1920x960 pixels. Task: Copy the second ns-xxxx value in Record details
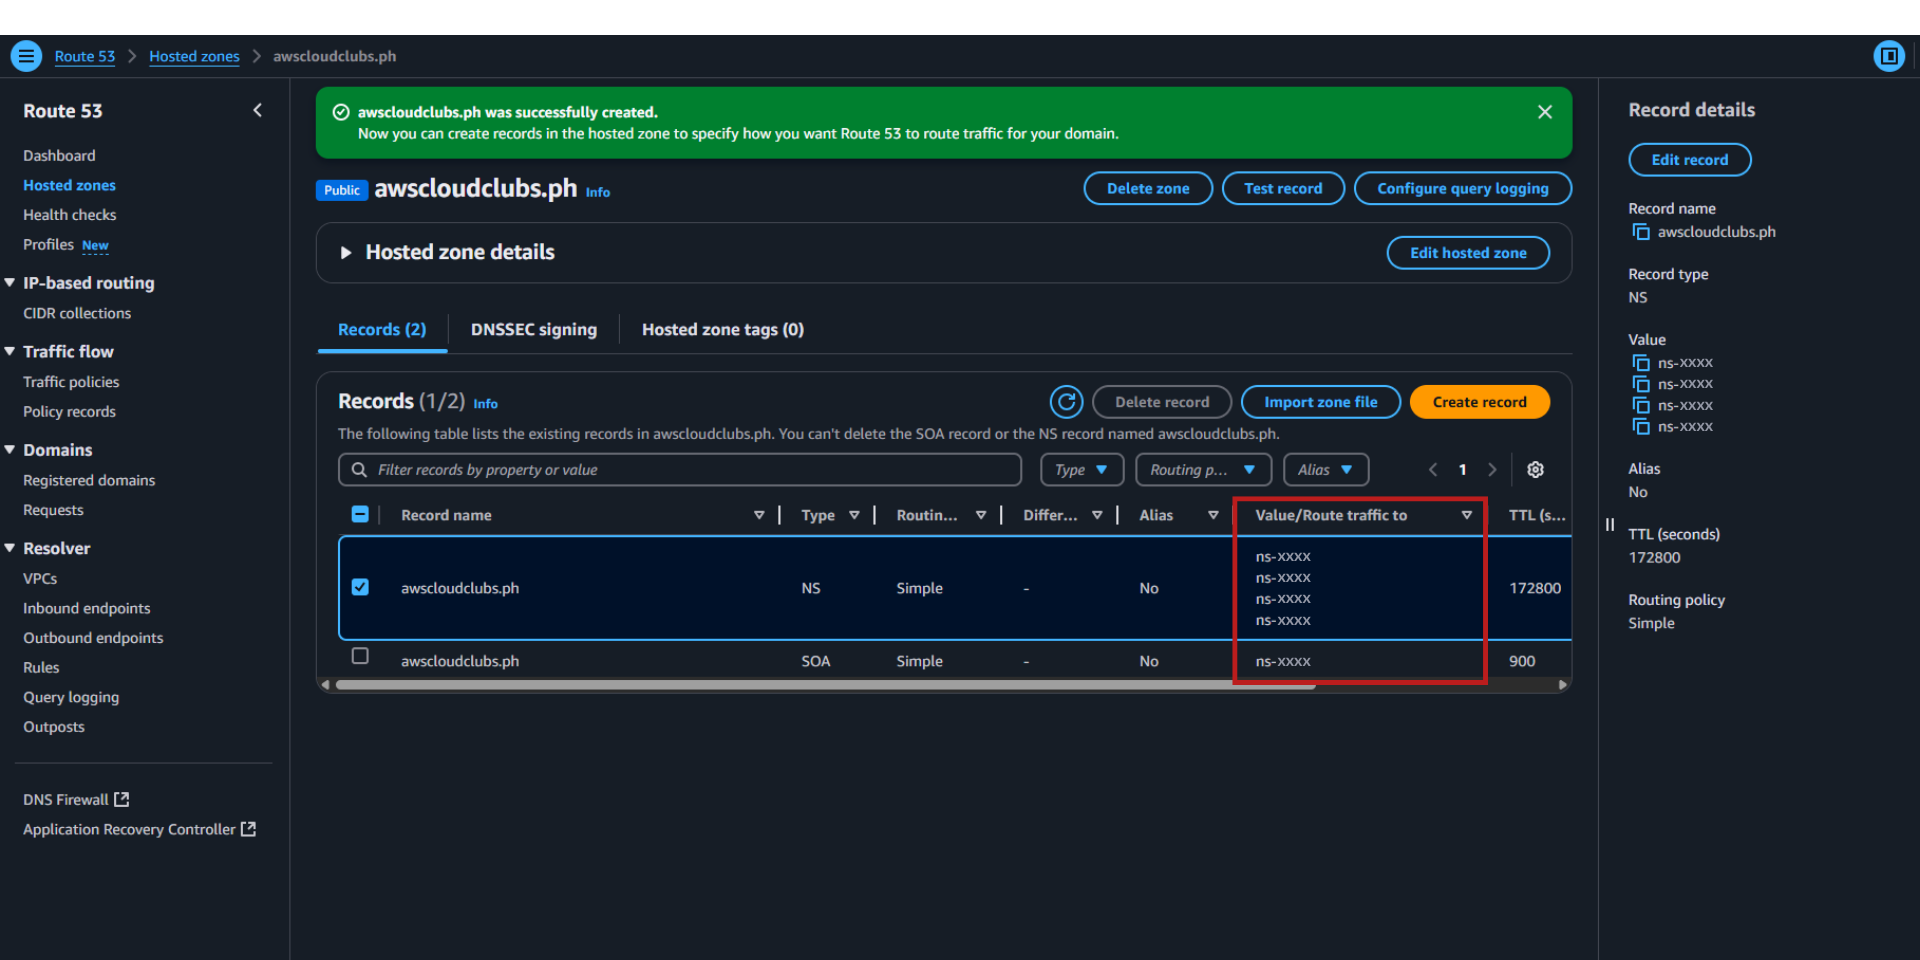click(x=1641, y=384)
